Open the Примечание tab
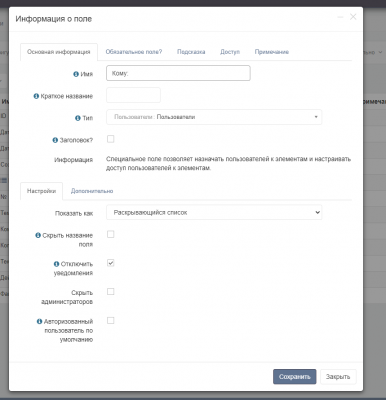Screen dimensions: 386x400 272,52
